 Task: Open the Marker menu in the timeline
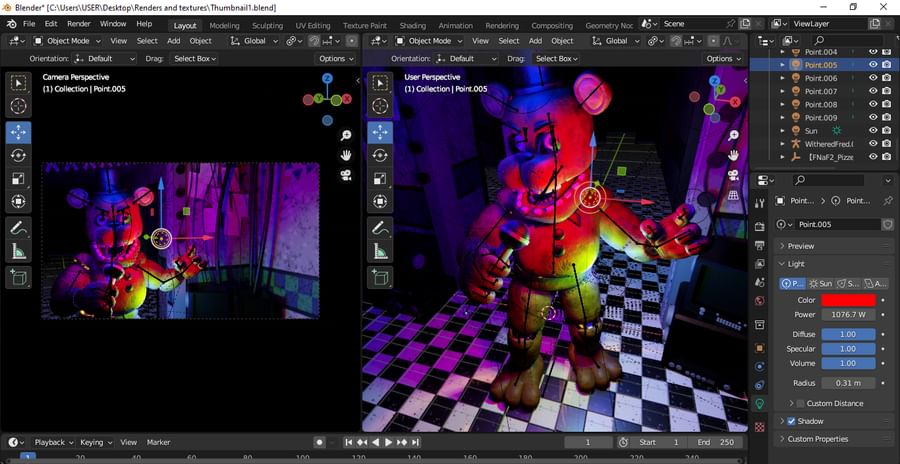coord(158,442)
